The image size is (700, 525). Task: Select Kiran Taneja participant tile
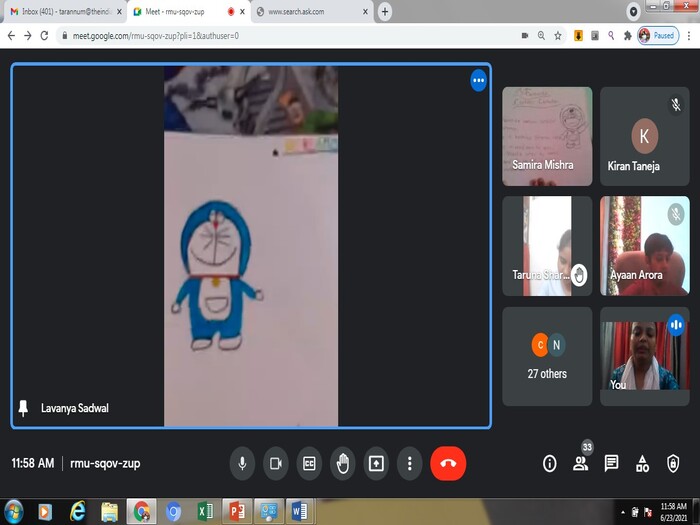tap(645, 136)
